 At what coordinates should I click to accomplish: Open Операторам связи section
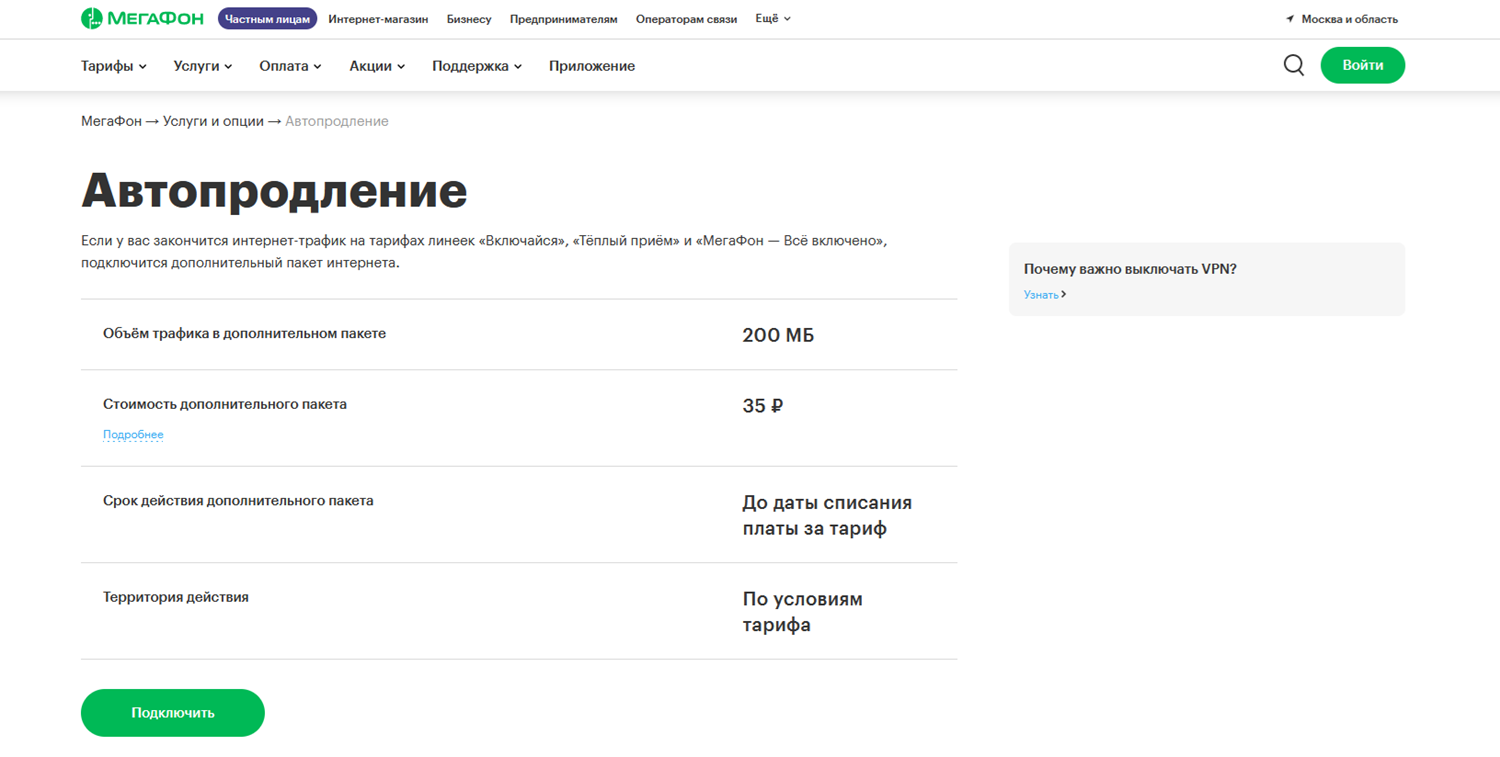click(686, 19)
